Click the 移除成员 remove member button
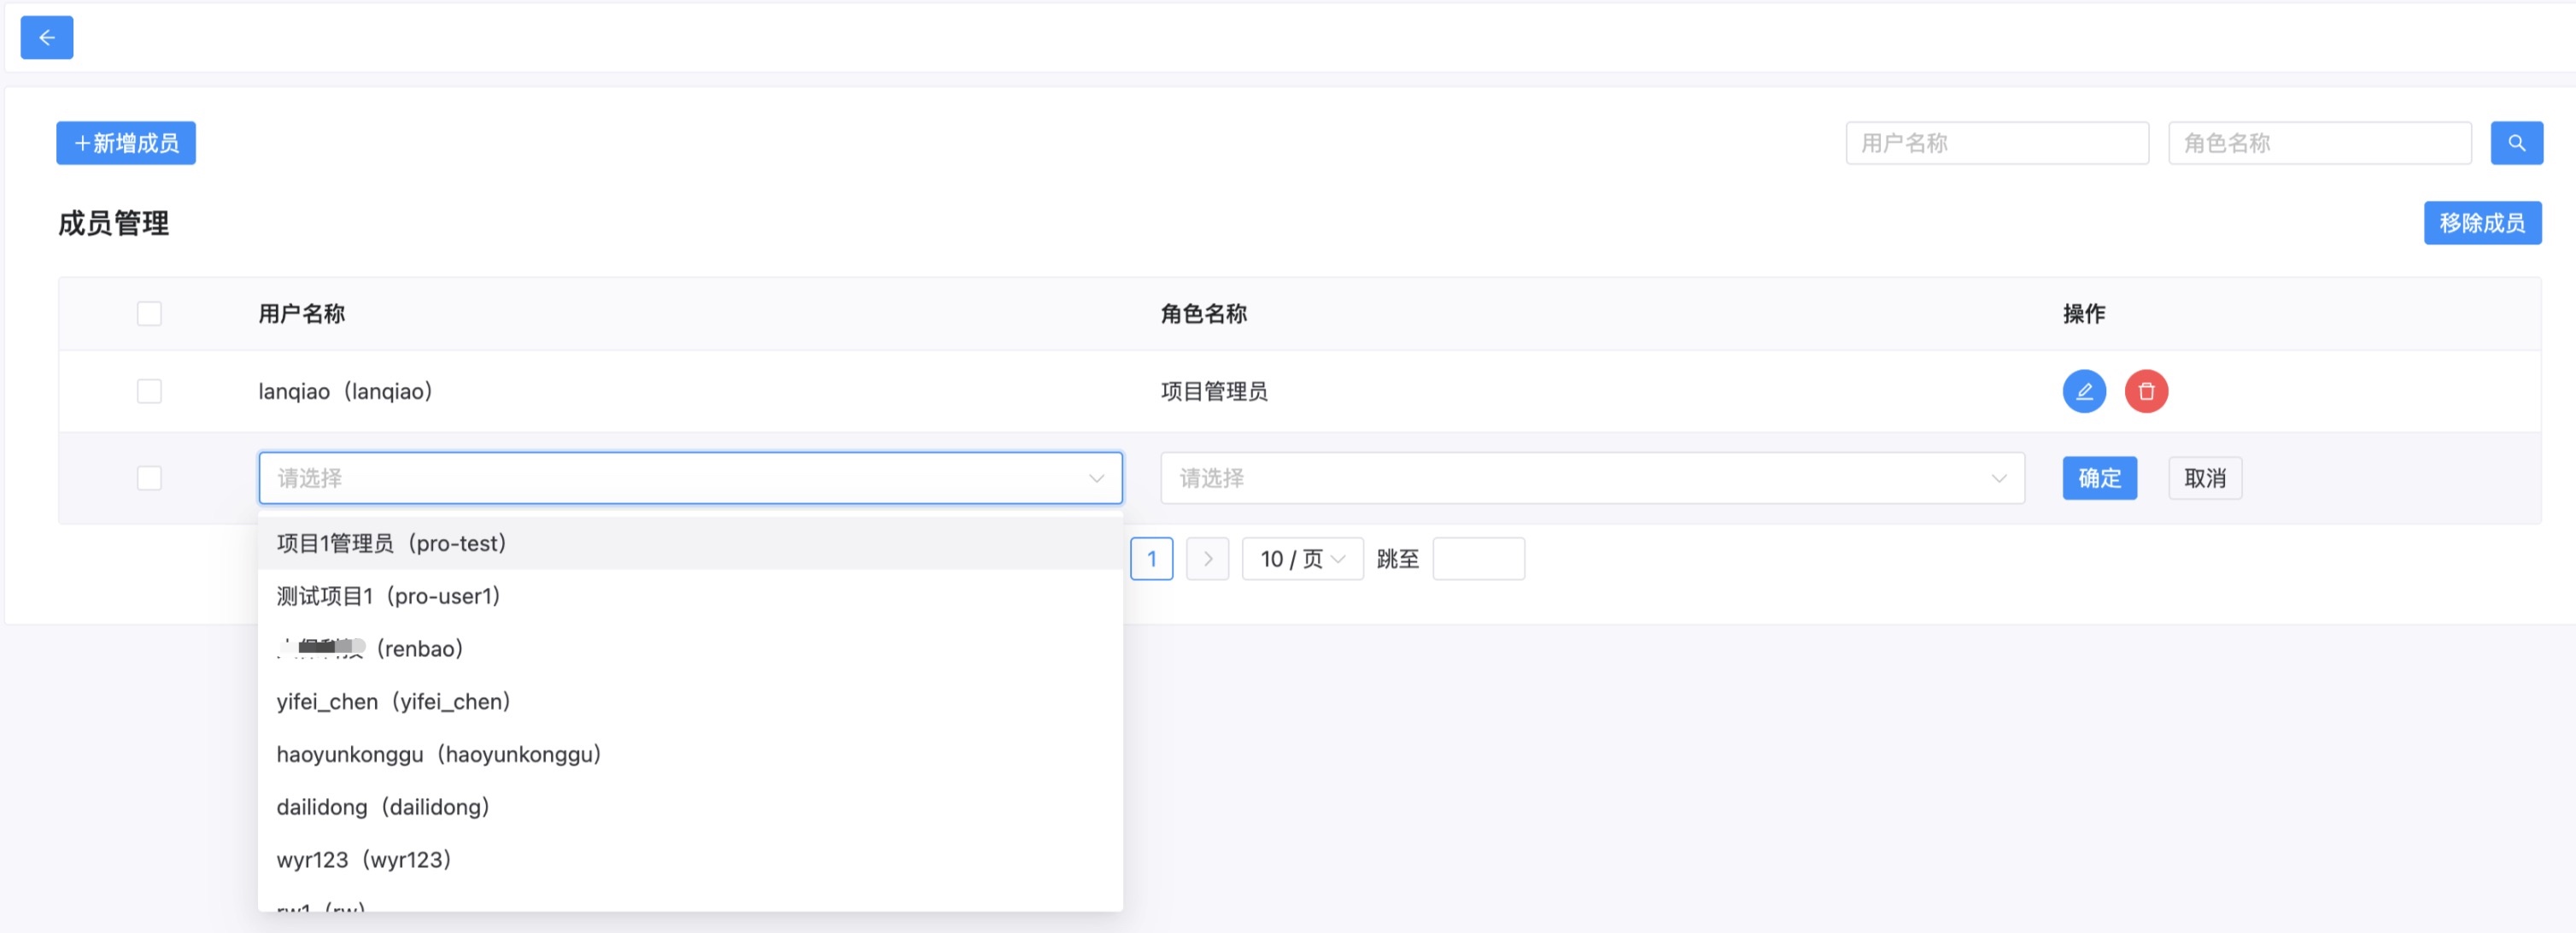The width and height of the screenshot is (2576, 933). 2481,223
